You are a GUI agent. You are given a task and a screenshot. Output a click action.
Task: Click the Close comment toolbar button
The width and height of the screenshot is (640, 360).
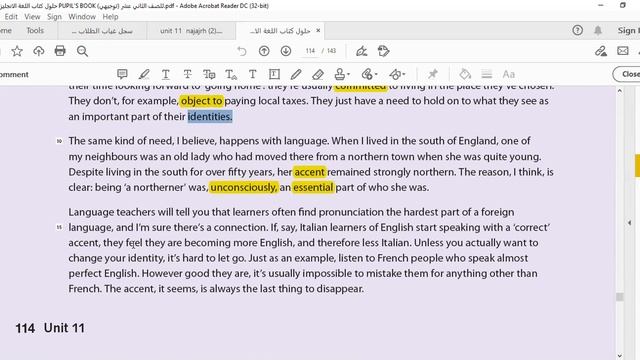click(x=627, y=74)
